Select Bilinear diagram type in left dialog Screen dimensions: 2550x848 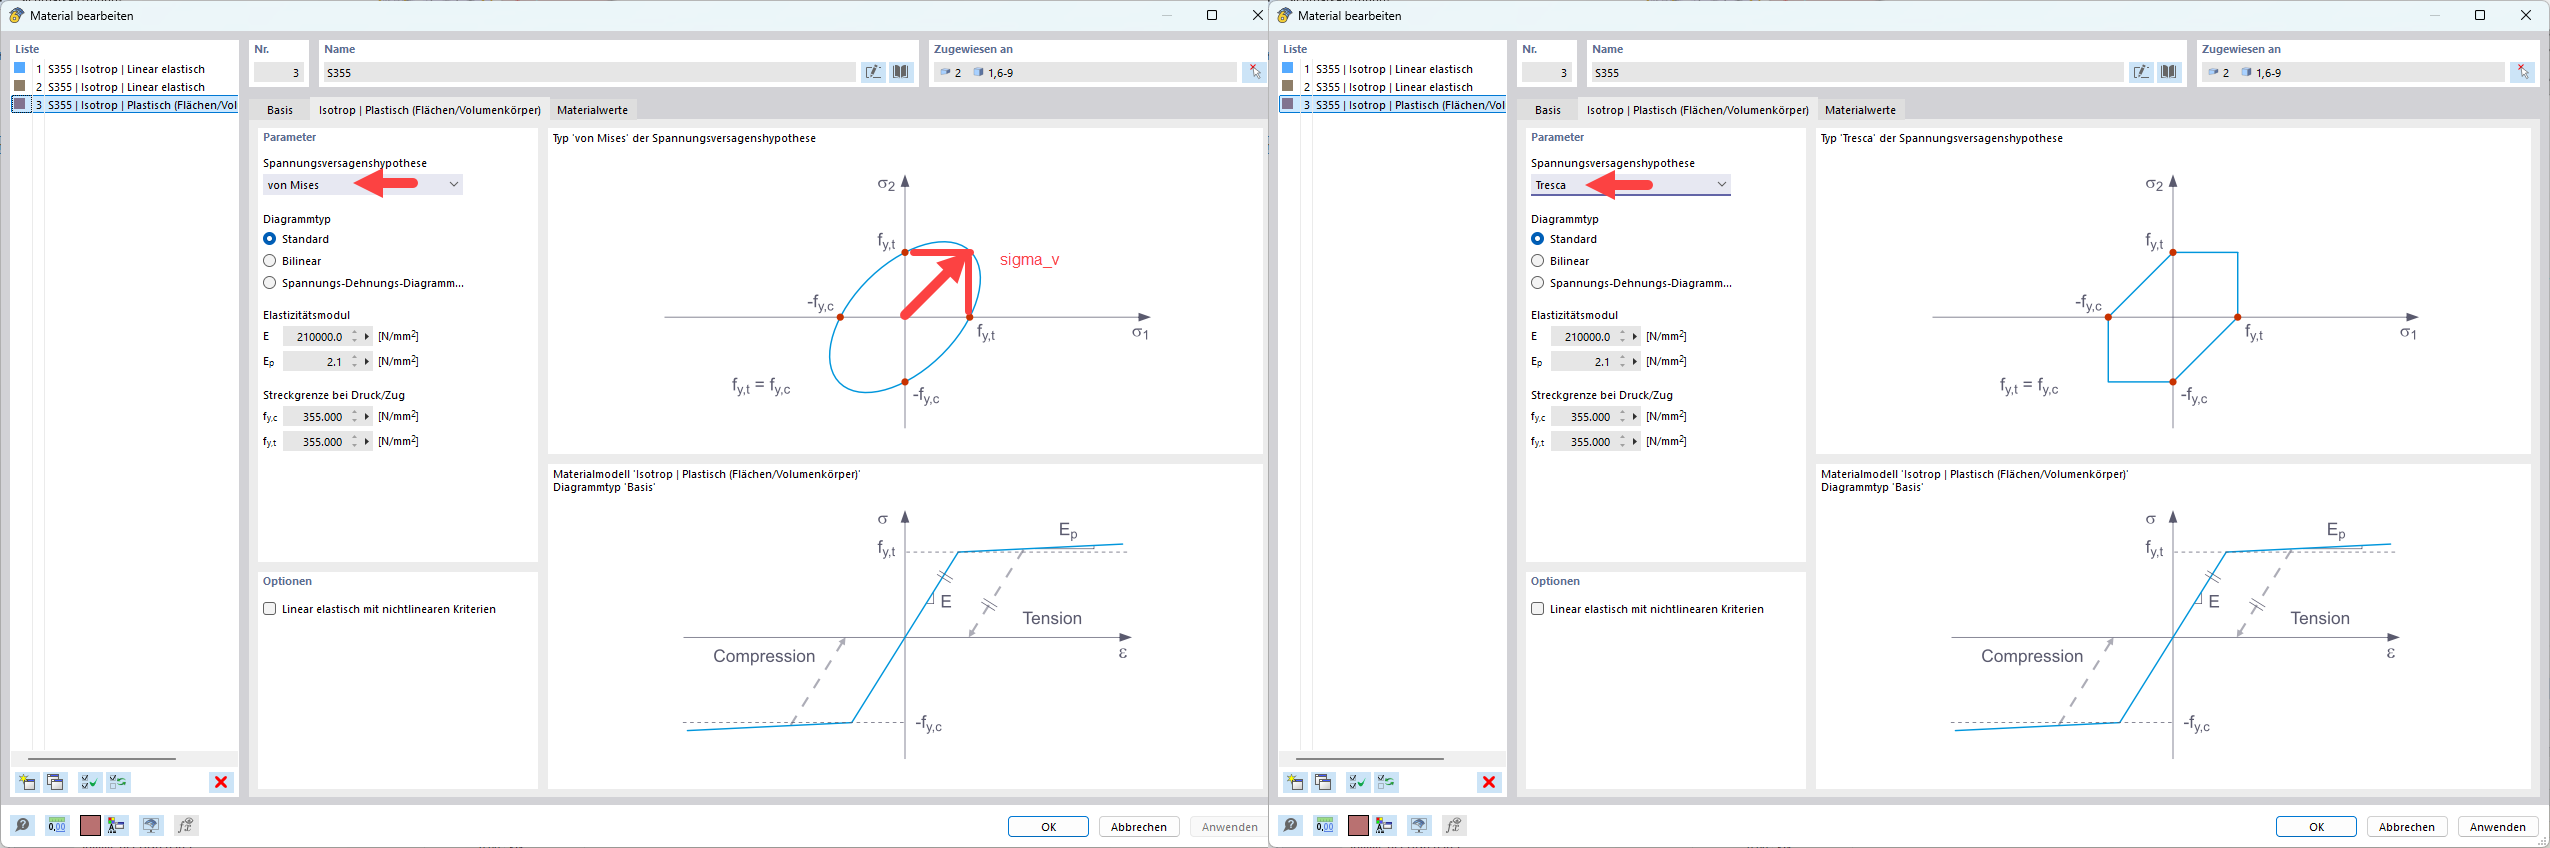(270, 261)
